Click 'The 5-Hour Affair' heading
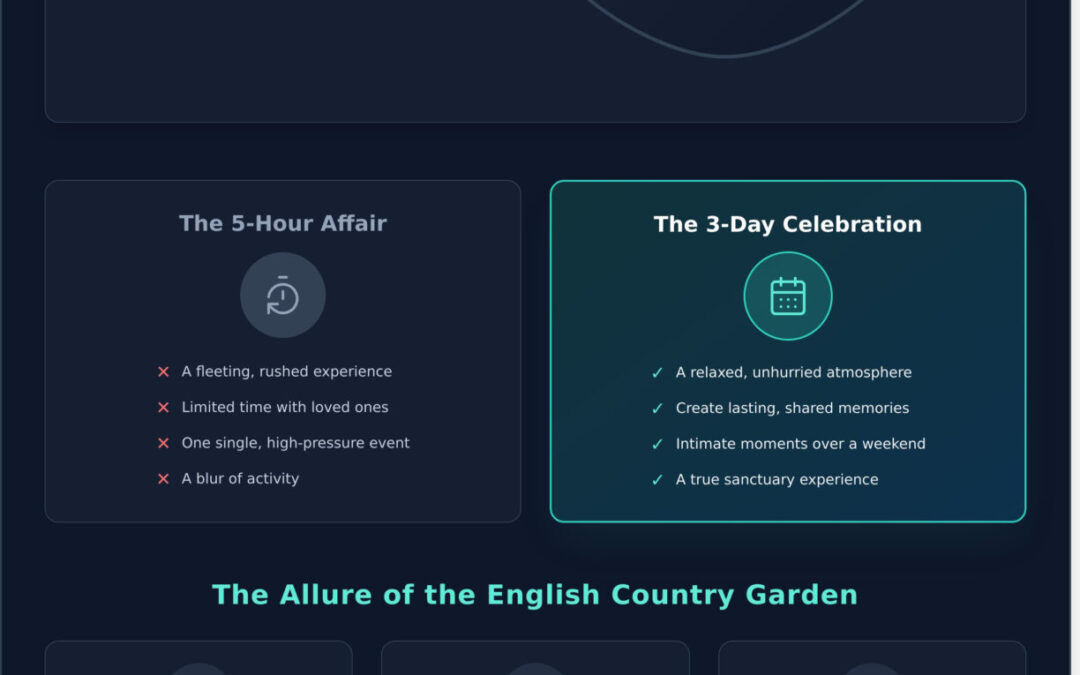Image resolution: width=1080 pixels, height=675 pixels. pos(283,223)
